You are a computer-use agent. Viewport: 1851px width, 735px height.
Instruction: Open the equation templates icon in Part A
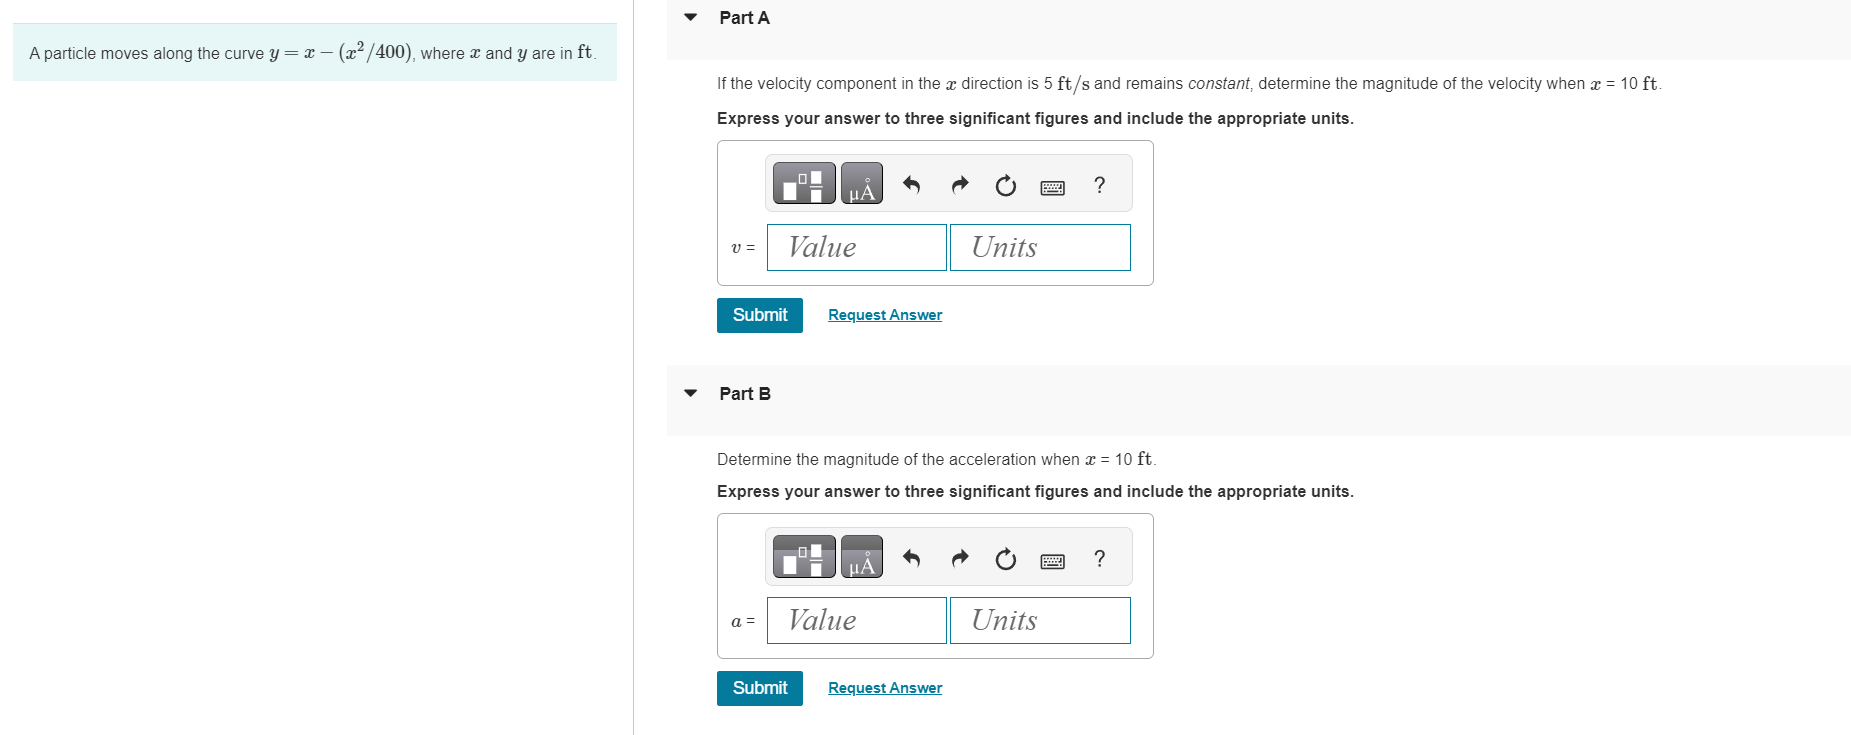[x=803, y=183]
